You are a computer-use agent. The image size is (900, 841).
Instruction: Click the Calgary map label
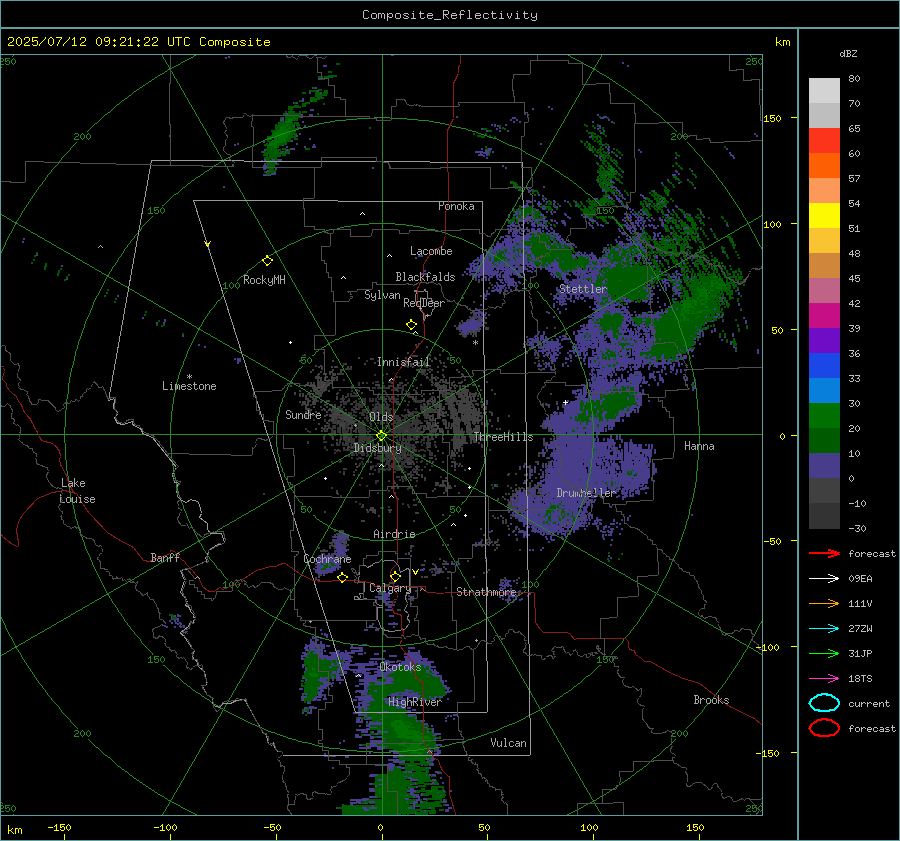pyautogui.click(x=390, y=588)
